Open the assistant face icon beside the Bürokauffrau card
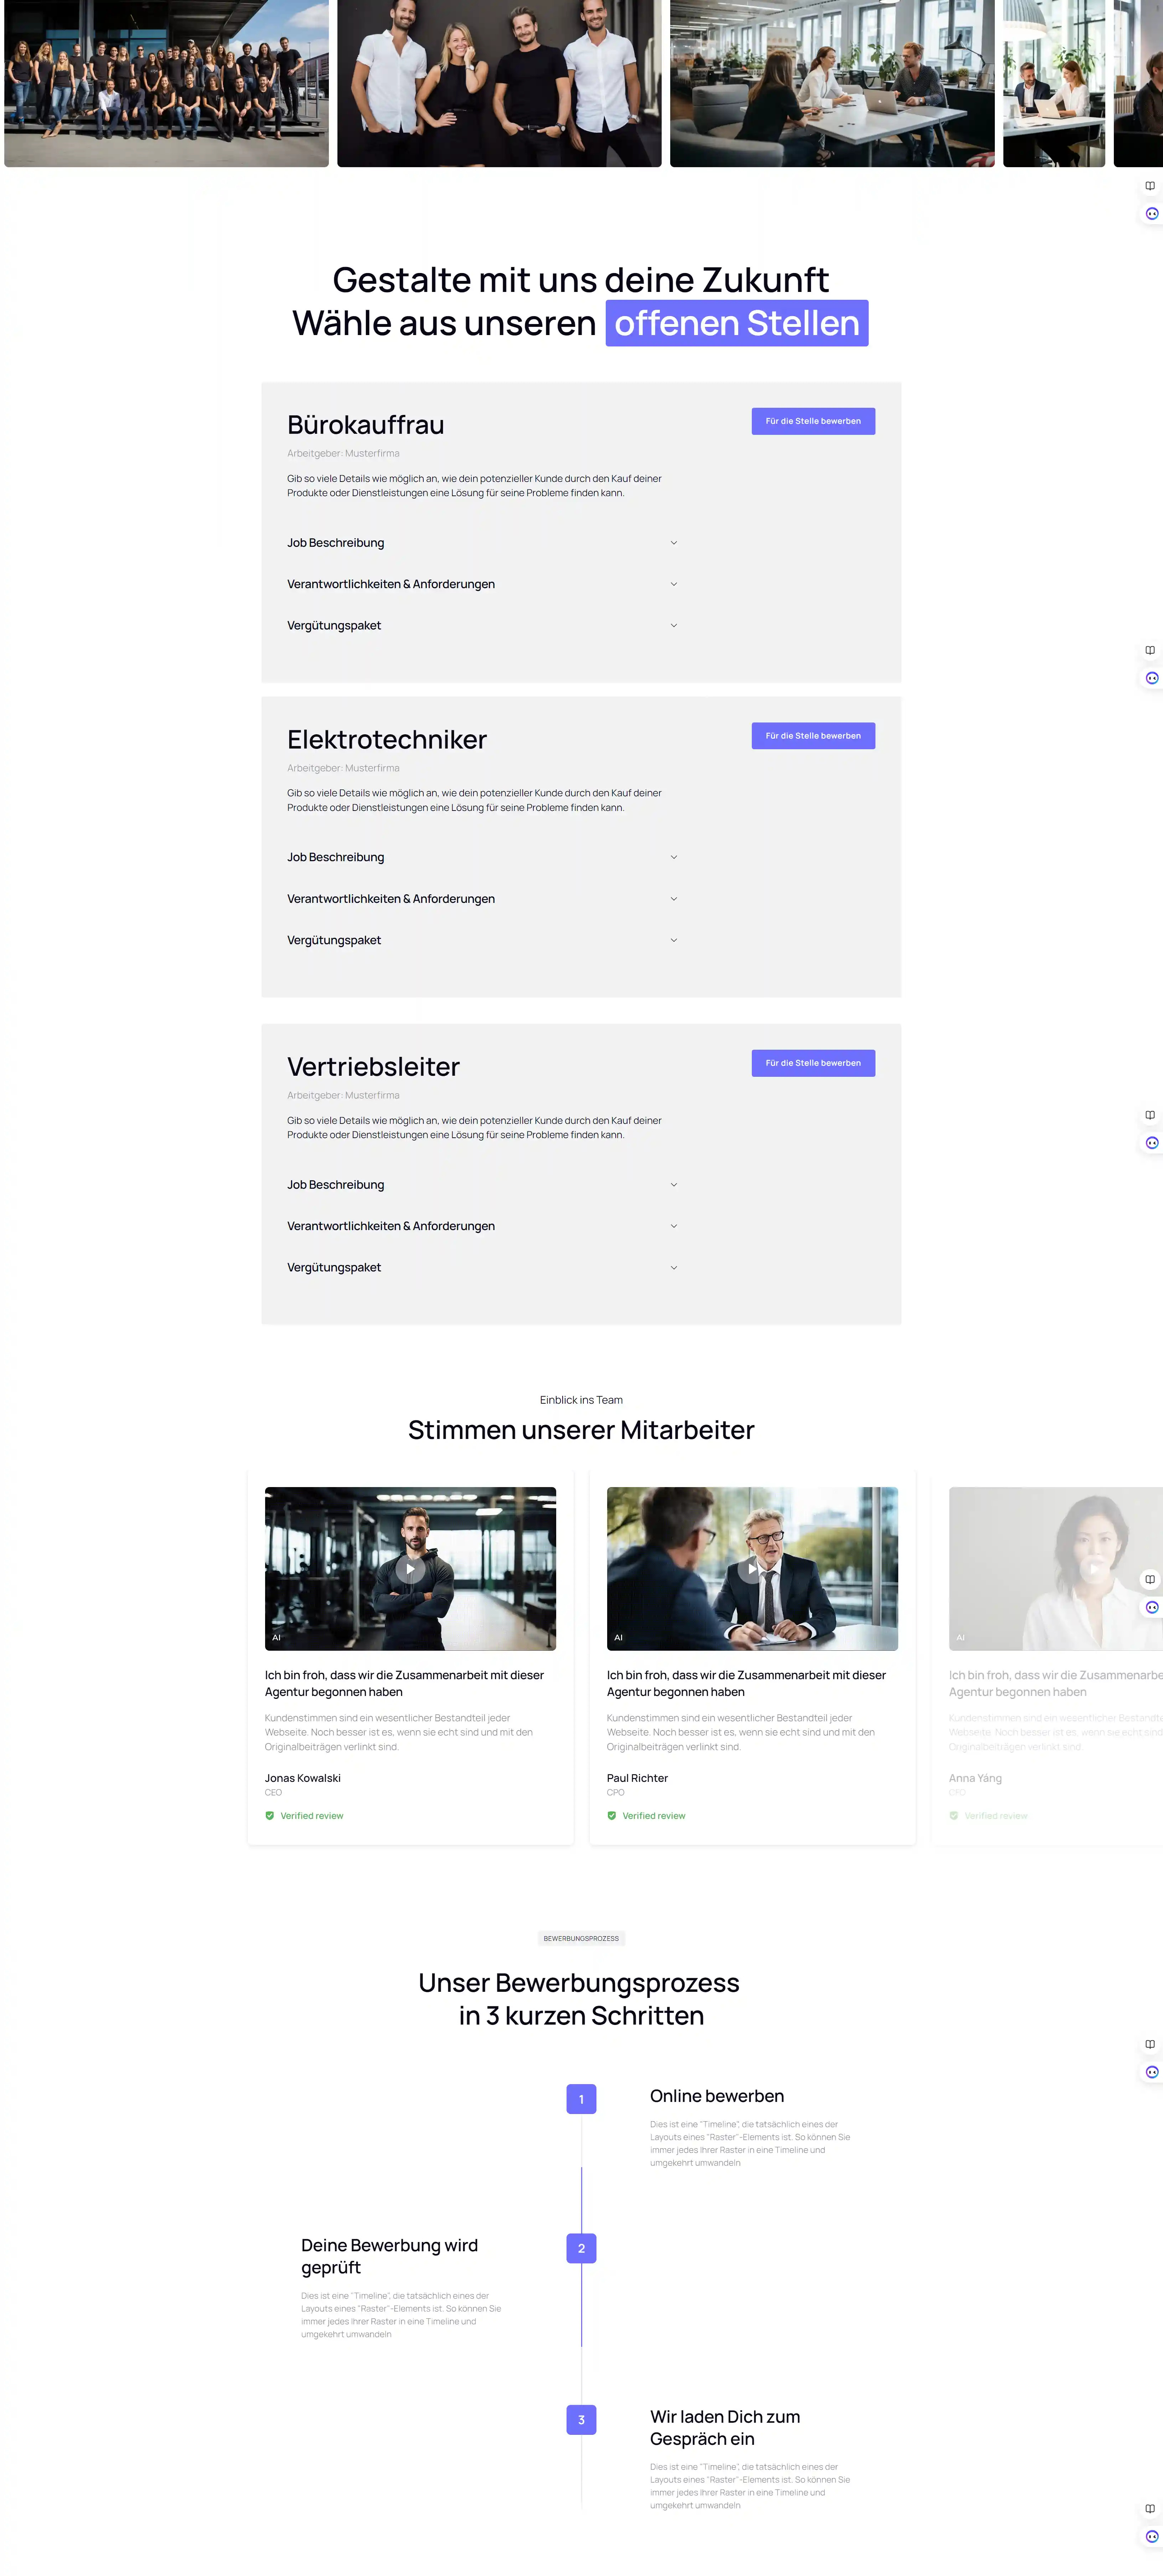This screenshot has width=1163, height=2576. pos(1152,678)
